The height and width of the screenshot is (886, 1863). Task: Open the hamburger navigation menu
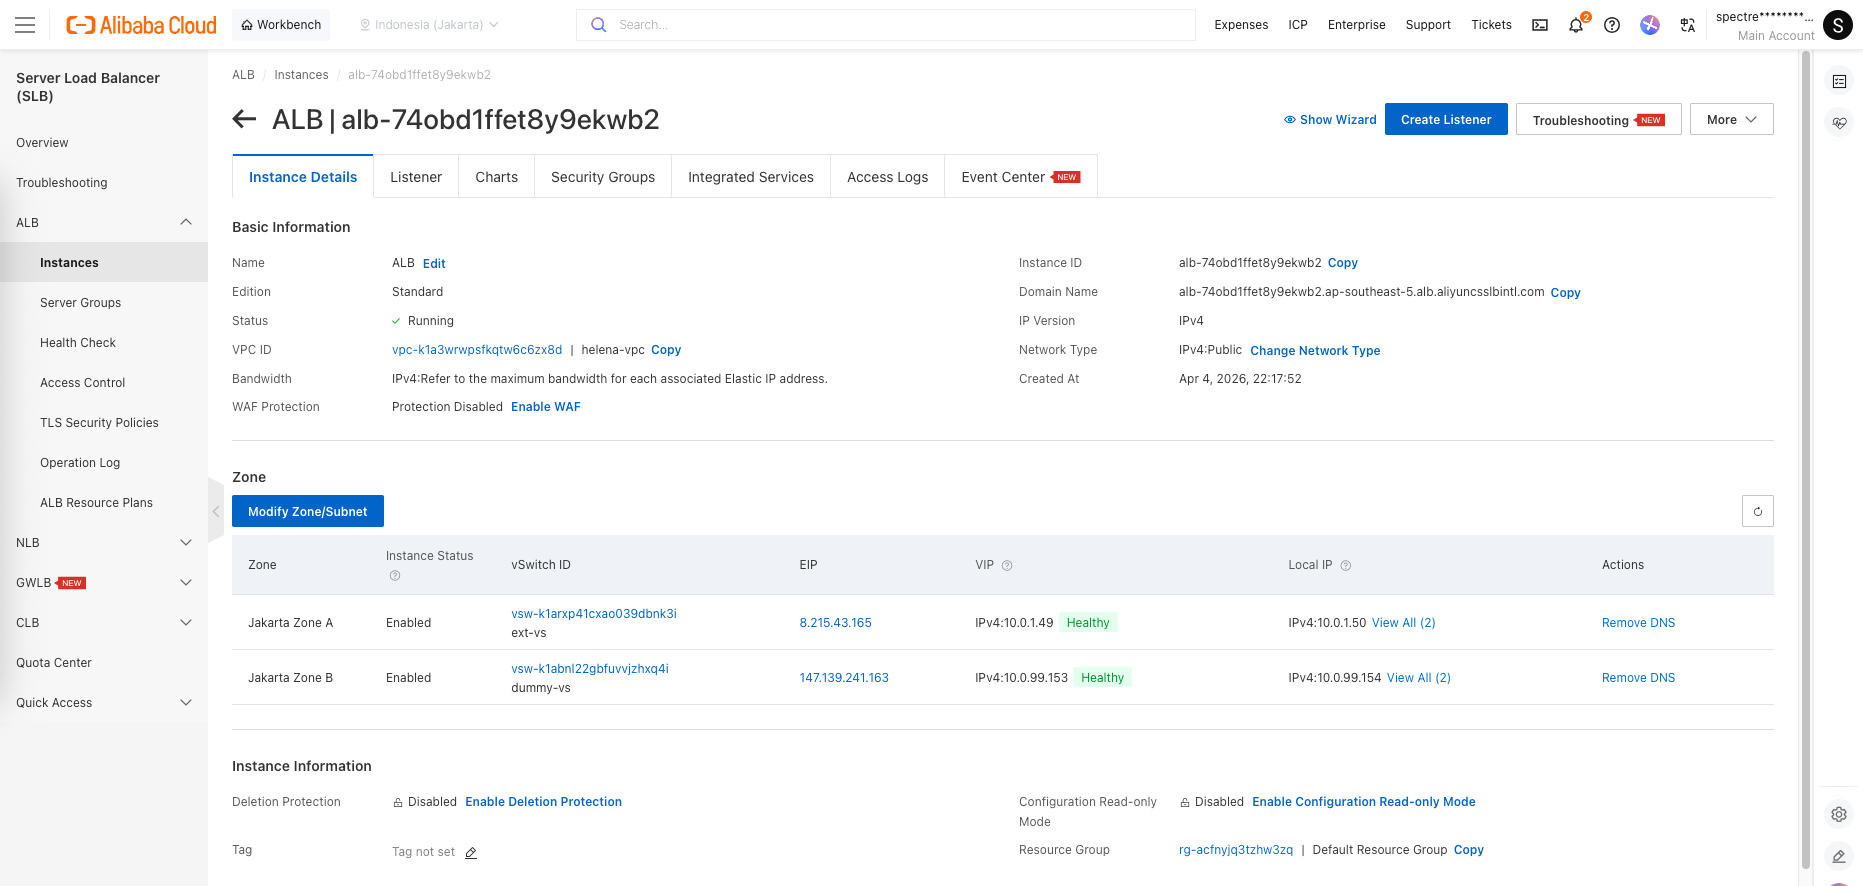point(25,25)
